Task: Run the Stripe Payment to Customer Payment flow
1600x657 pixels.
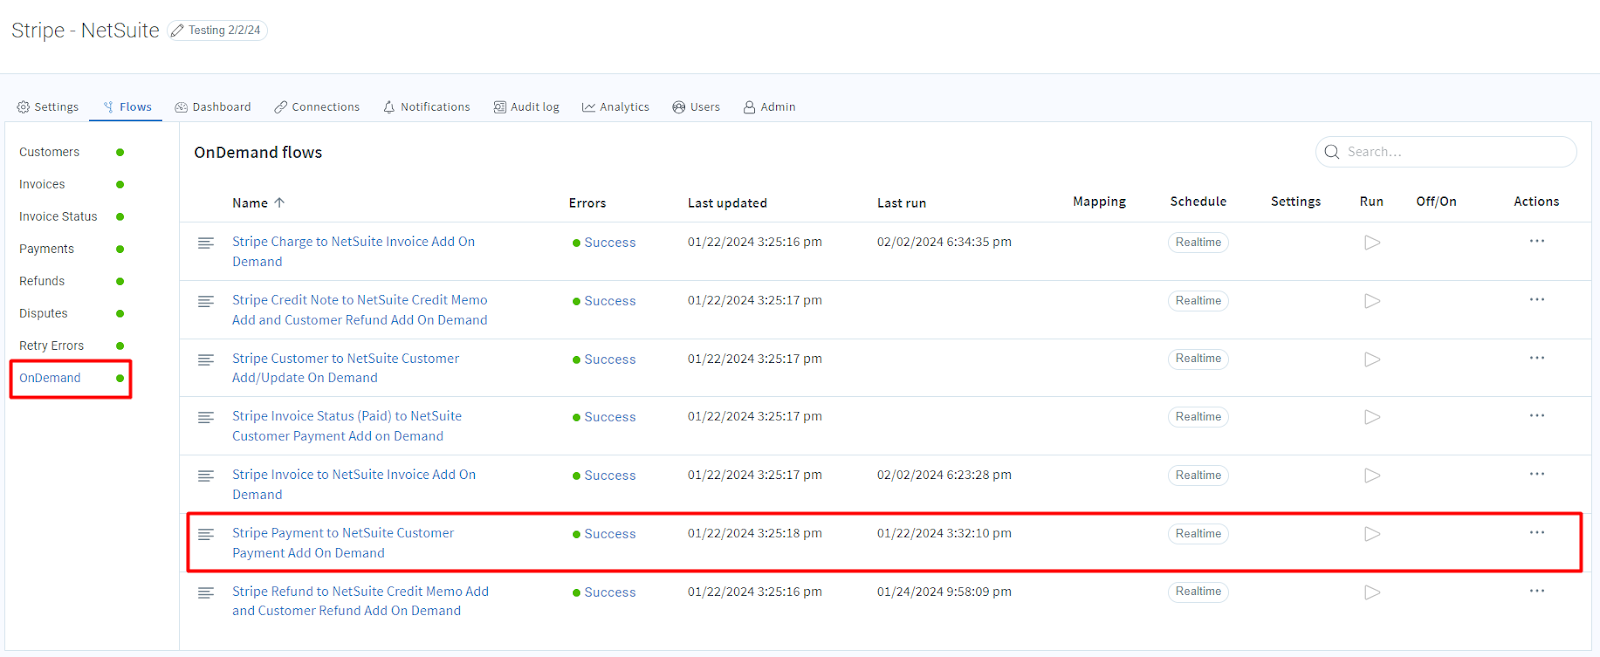Action: point(1372,534)
